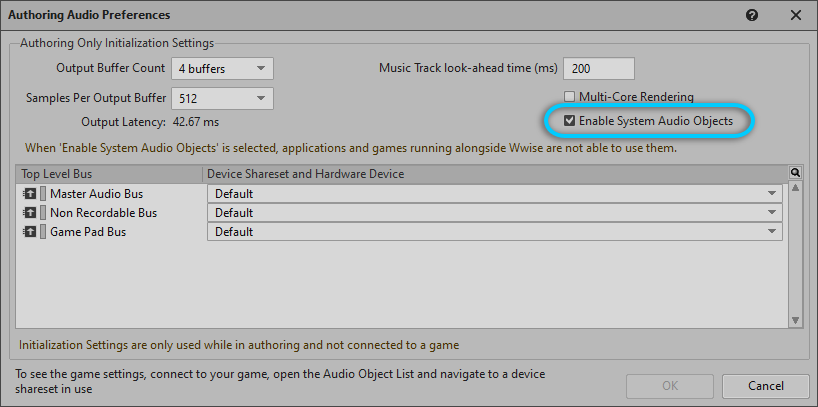Viewport: 818px width, 407px height.
Task: Click the Top Level Bus column header
Action: pyautogui.click(x=110, y=174)
